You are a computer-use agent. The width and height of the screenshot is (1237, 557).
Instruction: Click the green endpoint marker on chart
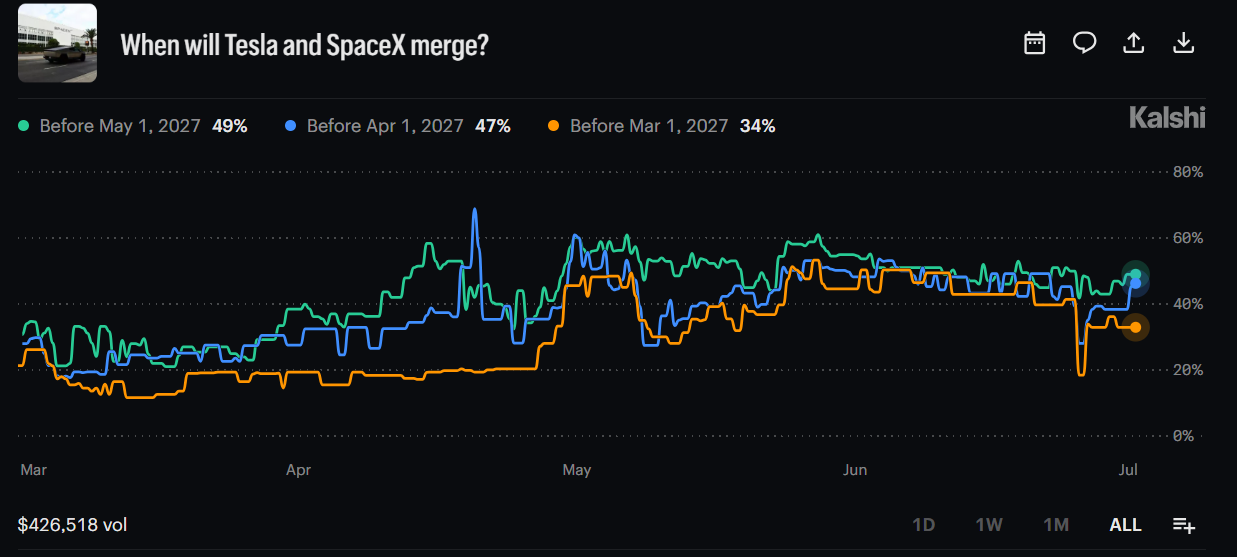click(1135, 274)
